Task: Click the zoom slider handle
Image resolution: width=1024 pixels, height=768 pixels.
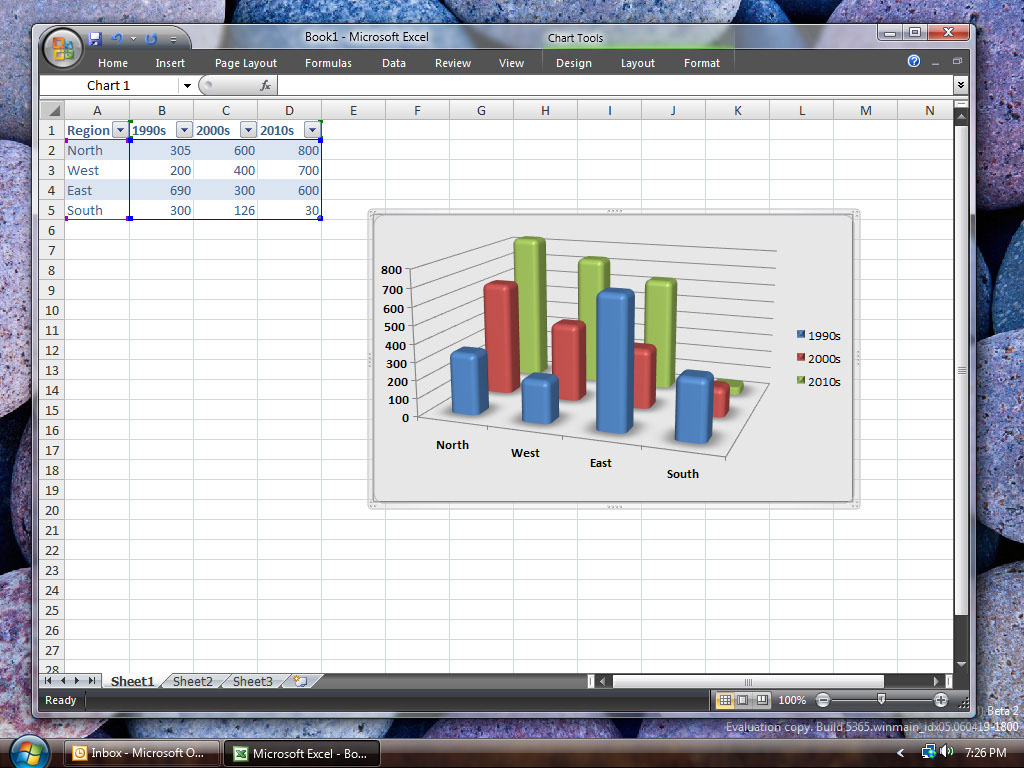Action: [881, 699]
